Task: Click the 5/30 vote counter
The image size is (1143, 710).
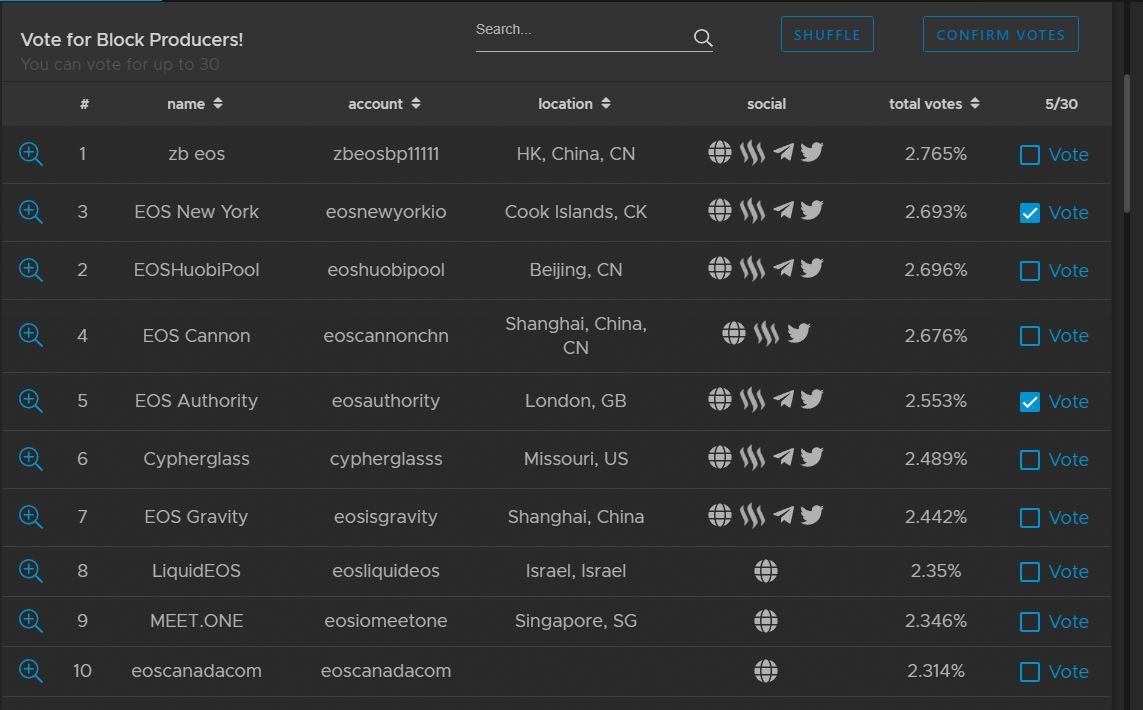Action: coord(1061,104)
